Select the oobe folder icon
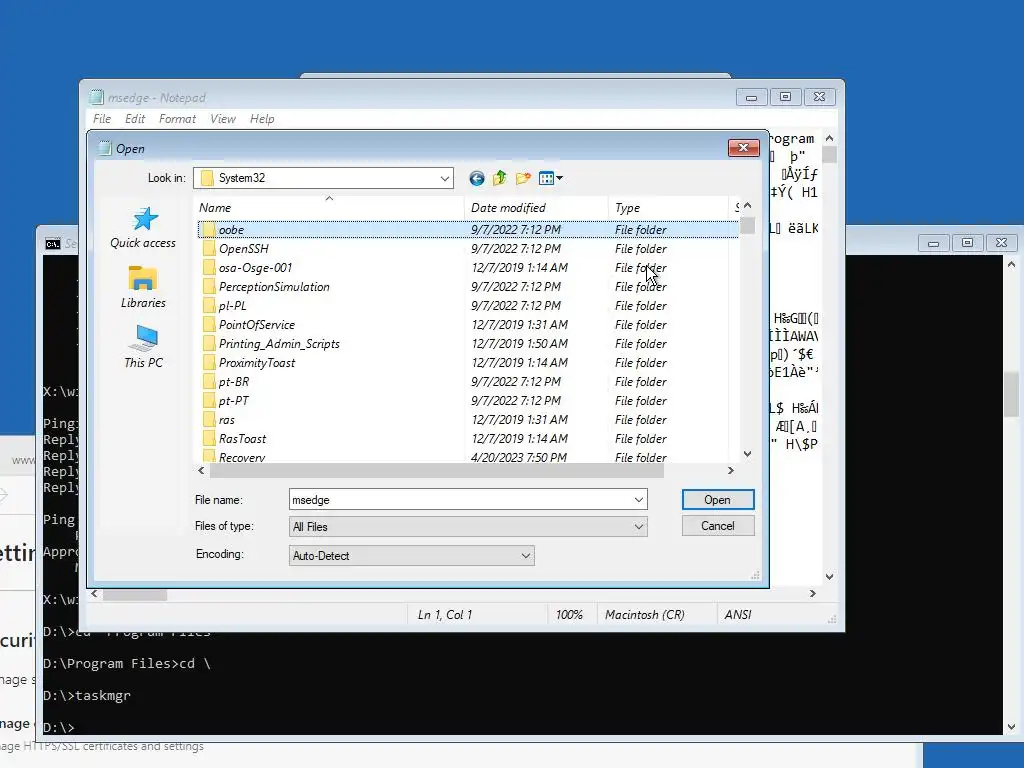 coord(208,230)
